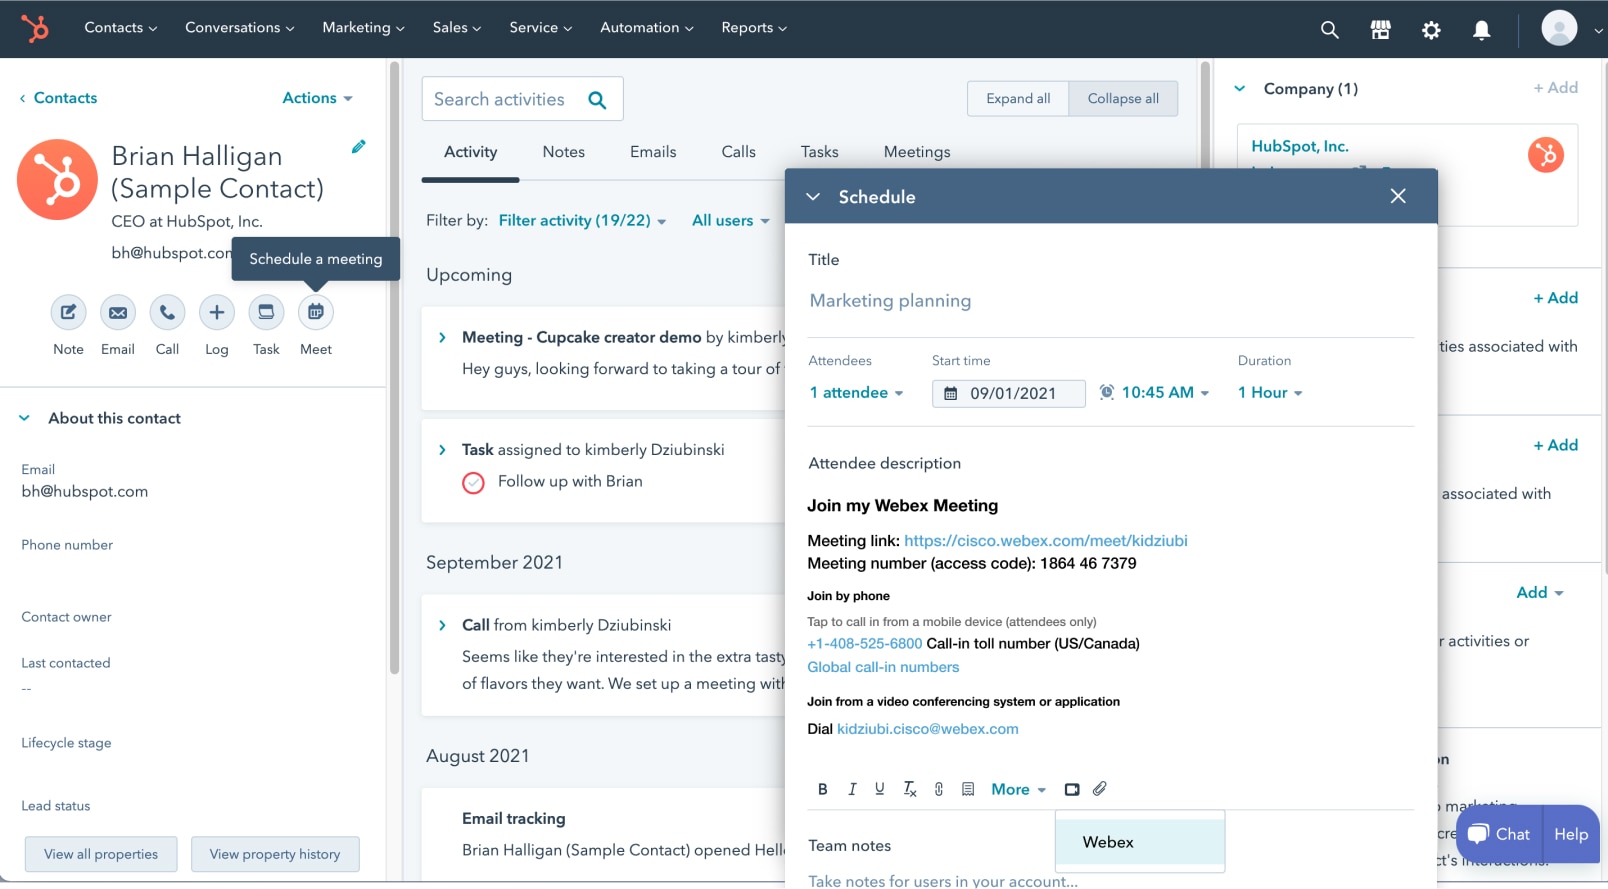Switch to the Notes tab
This screenshot has height=889, width=1608.
pyautogui.click(x=564, y=152)
